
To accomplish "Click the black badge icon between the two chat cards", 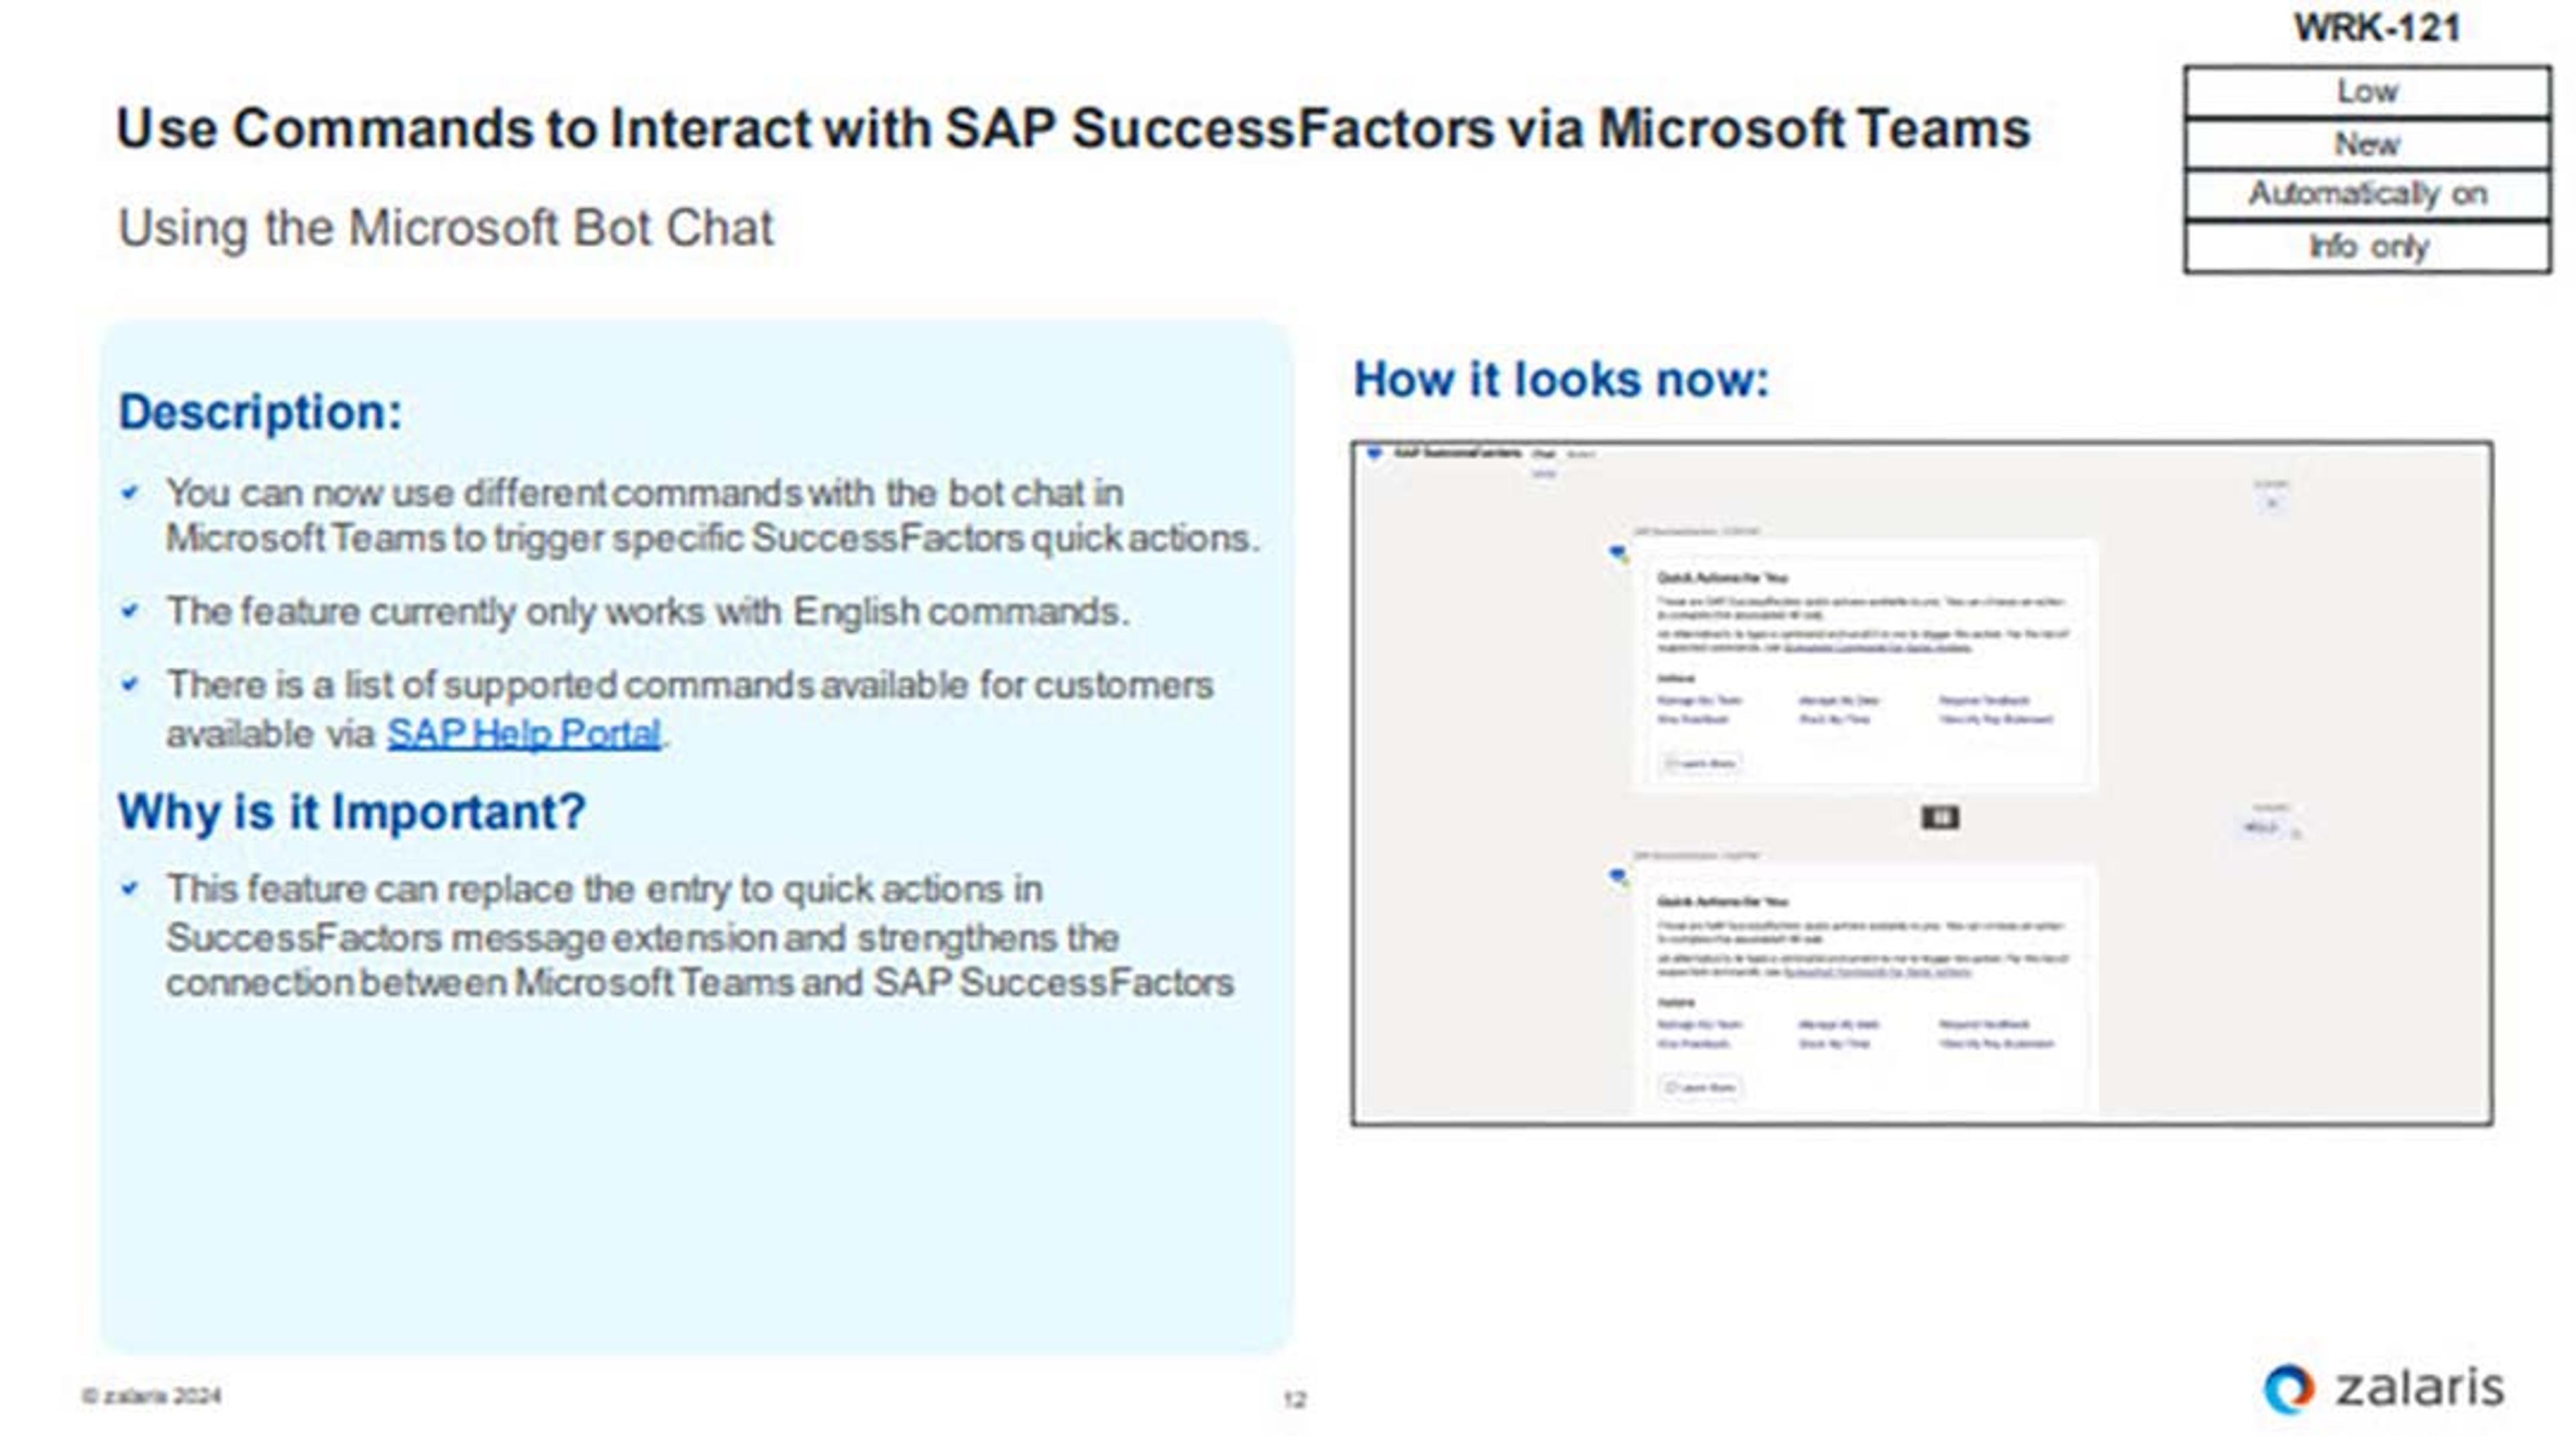I will point(1940,818).
